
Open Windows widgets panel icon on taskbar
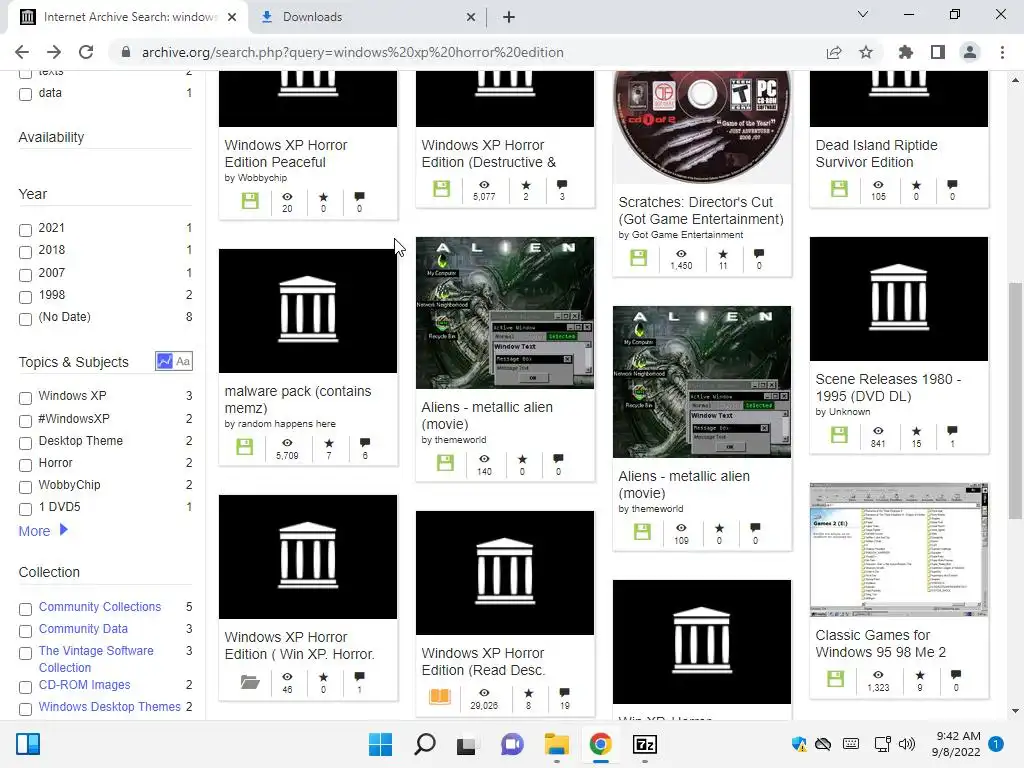[28, 744]
